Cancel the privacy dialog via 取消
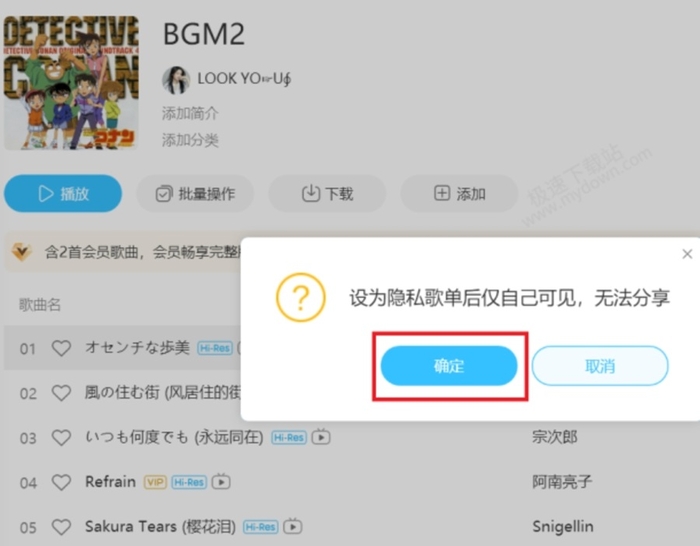Screen dimensions: 700x546 click(600, 366)
